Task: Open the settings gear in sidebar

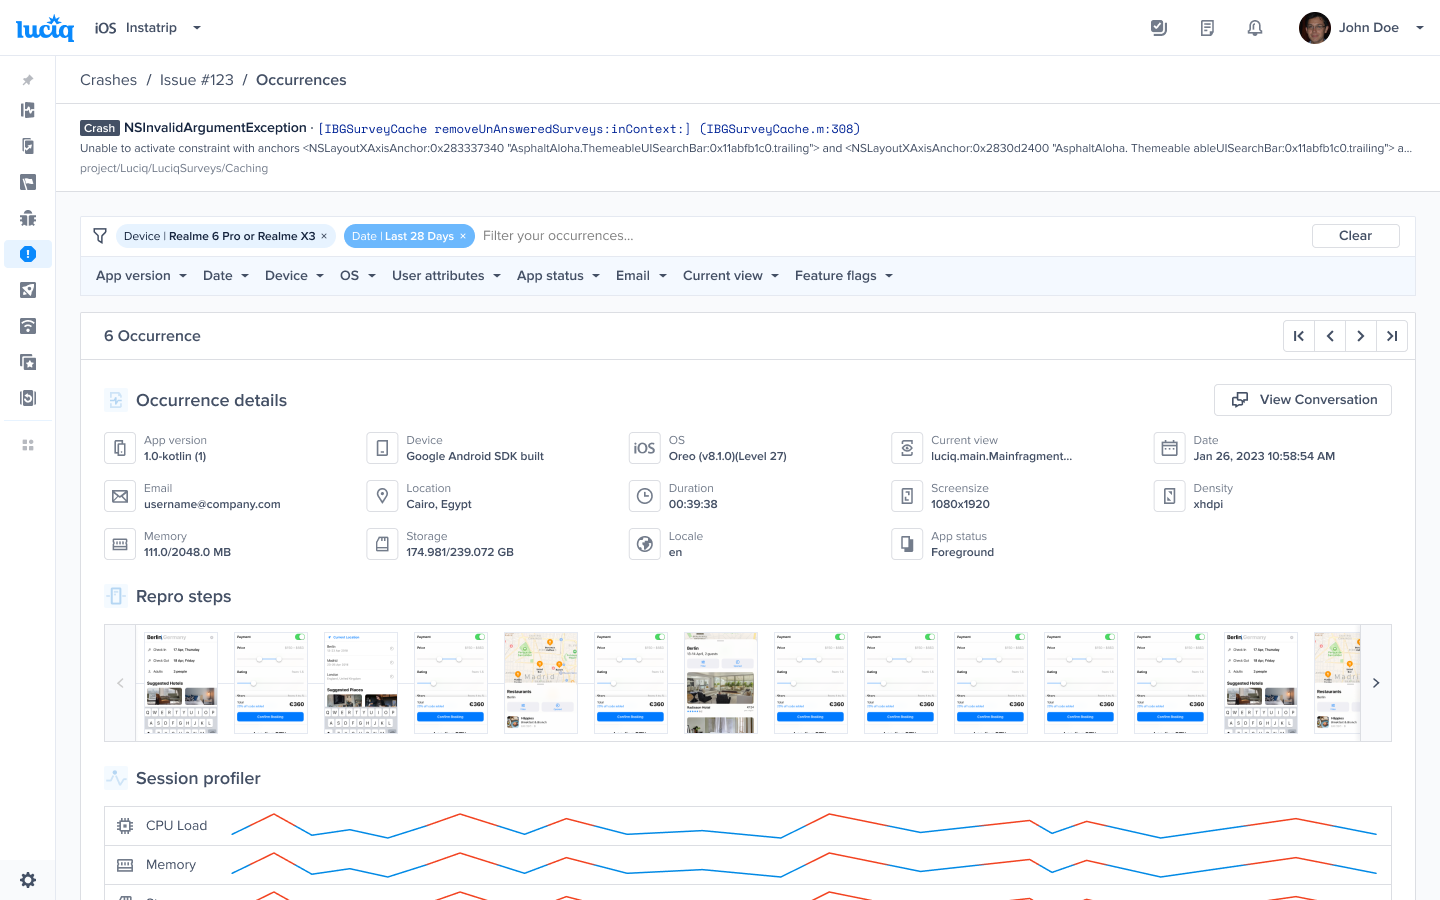Action: [x=28, y=880]
